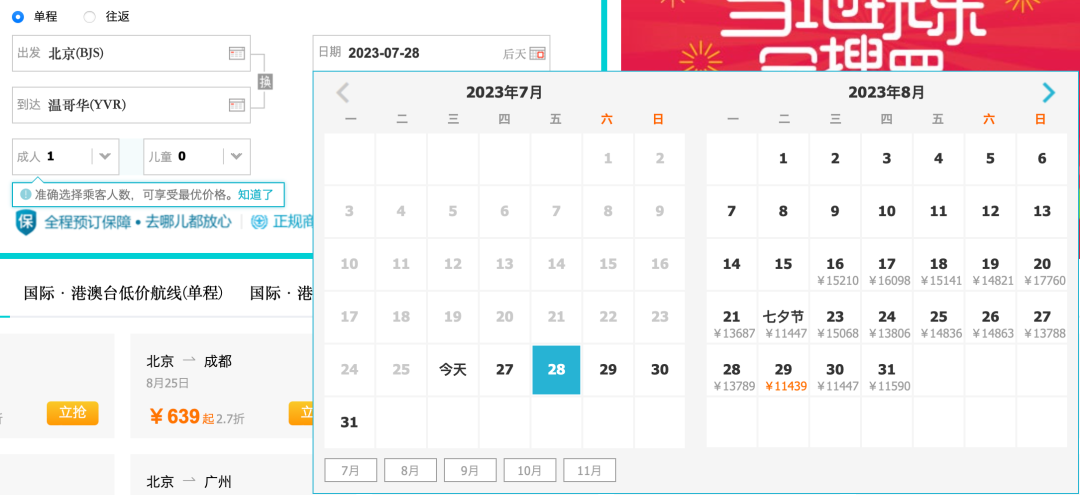Viewport: 1080px width, 495px height.
Task: Dismiss tip via 知道了 link
Action: tap(256, 195)
